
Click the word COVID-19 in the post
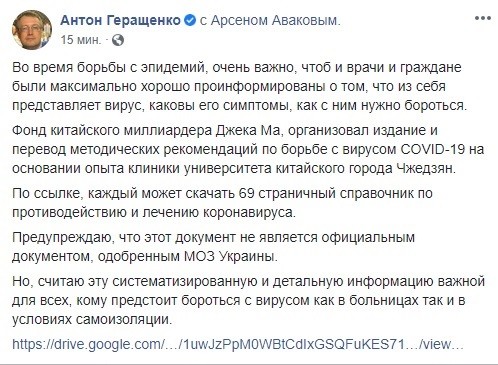(x=432, y=149)
